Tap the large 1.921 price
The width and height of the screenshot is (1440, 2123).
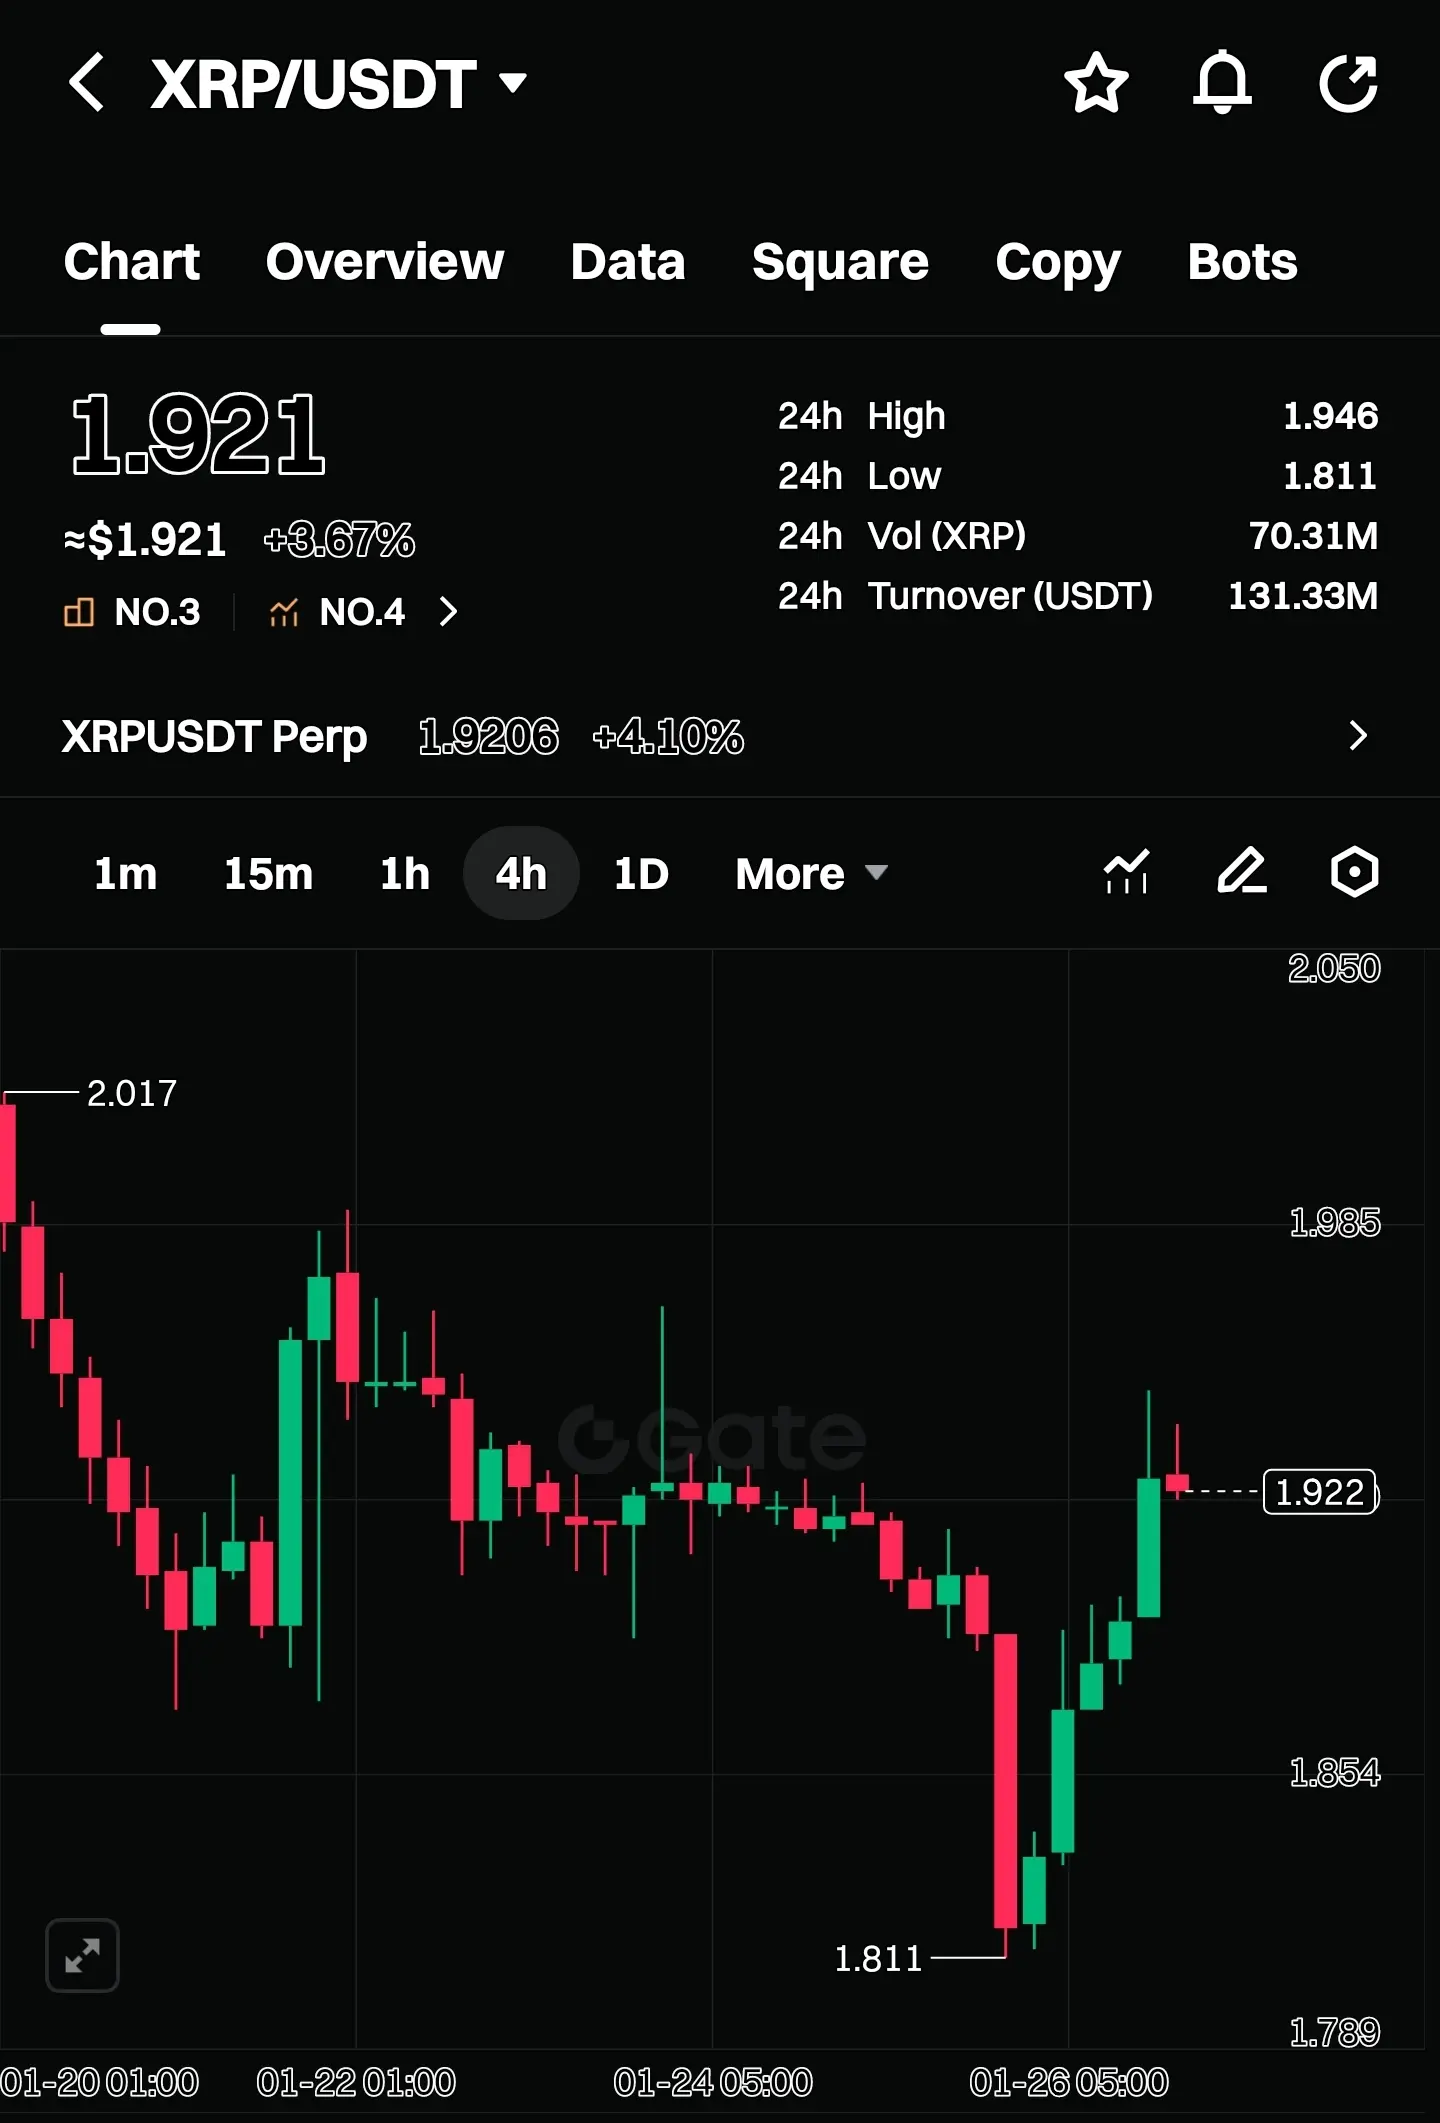click(198, 434)
